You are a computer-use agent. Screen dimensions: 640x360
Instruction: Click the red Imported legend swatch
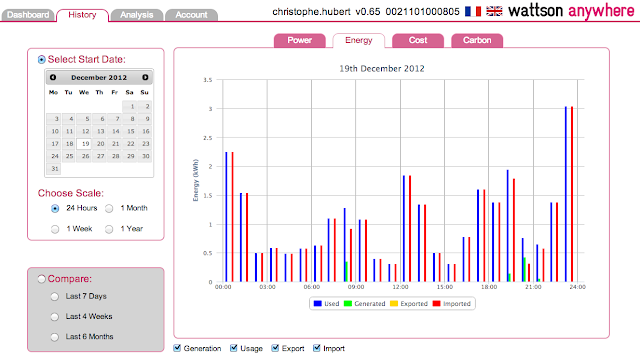coord(436,304)
